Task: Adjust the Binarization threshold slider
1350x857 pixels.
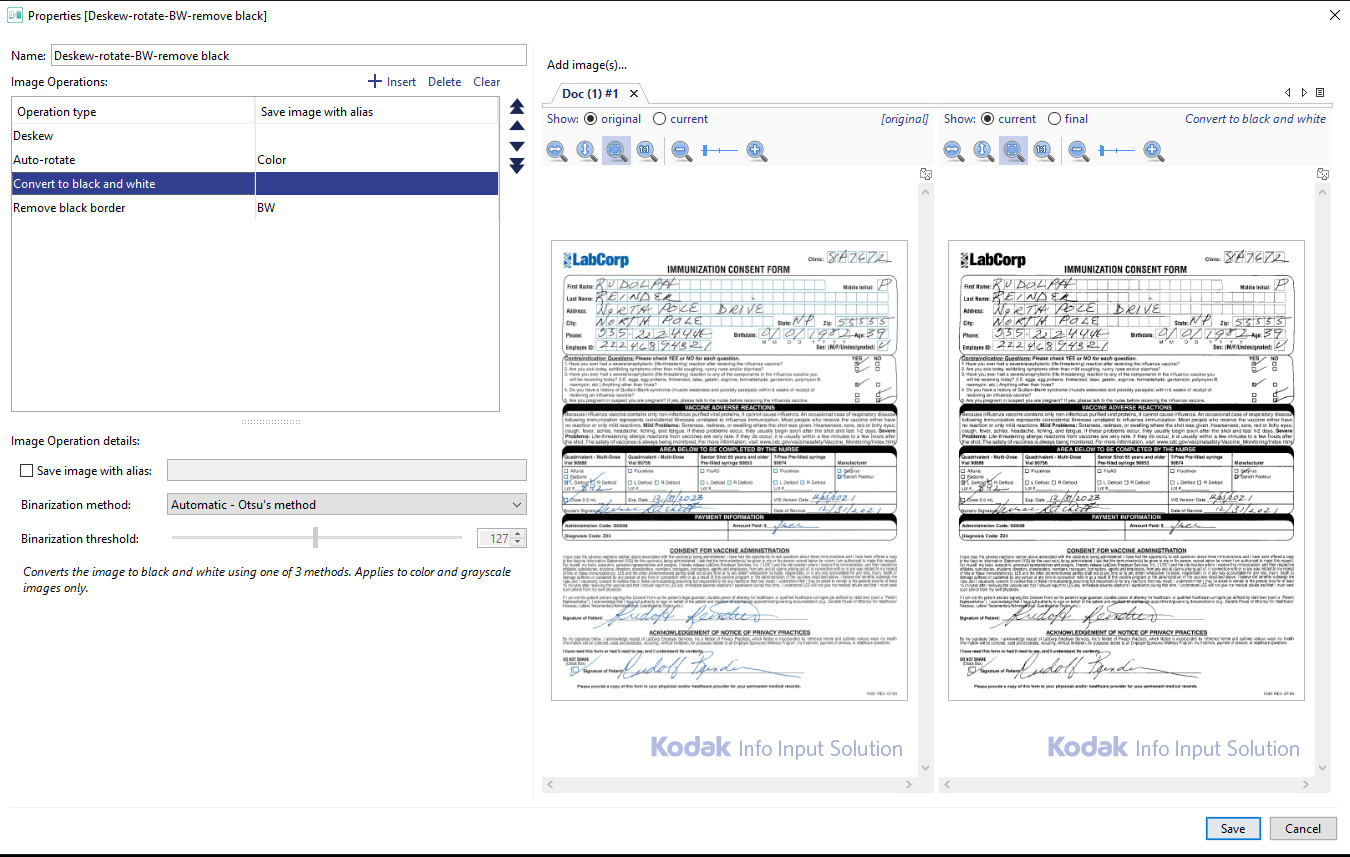Action: point(316,537)
